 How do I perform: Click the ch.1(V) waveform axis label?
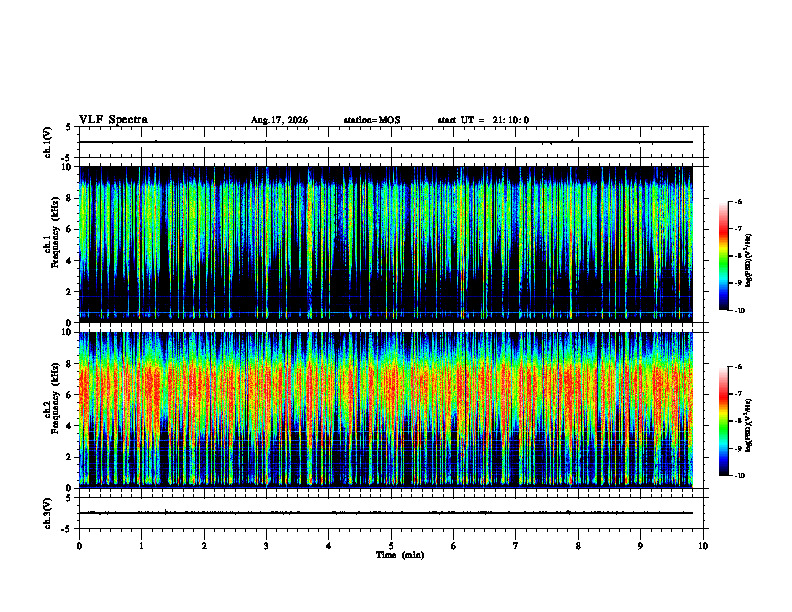(47, 142)
